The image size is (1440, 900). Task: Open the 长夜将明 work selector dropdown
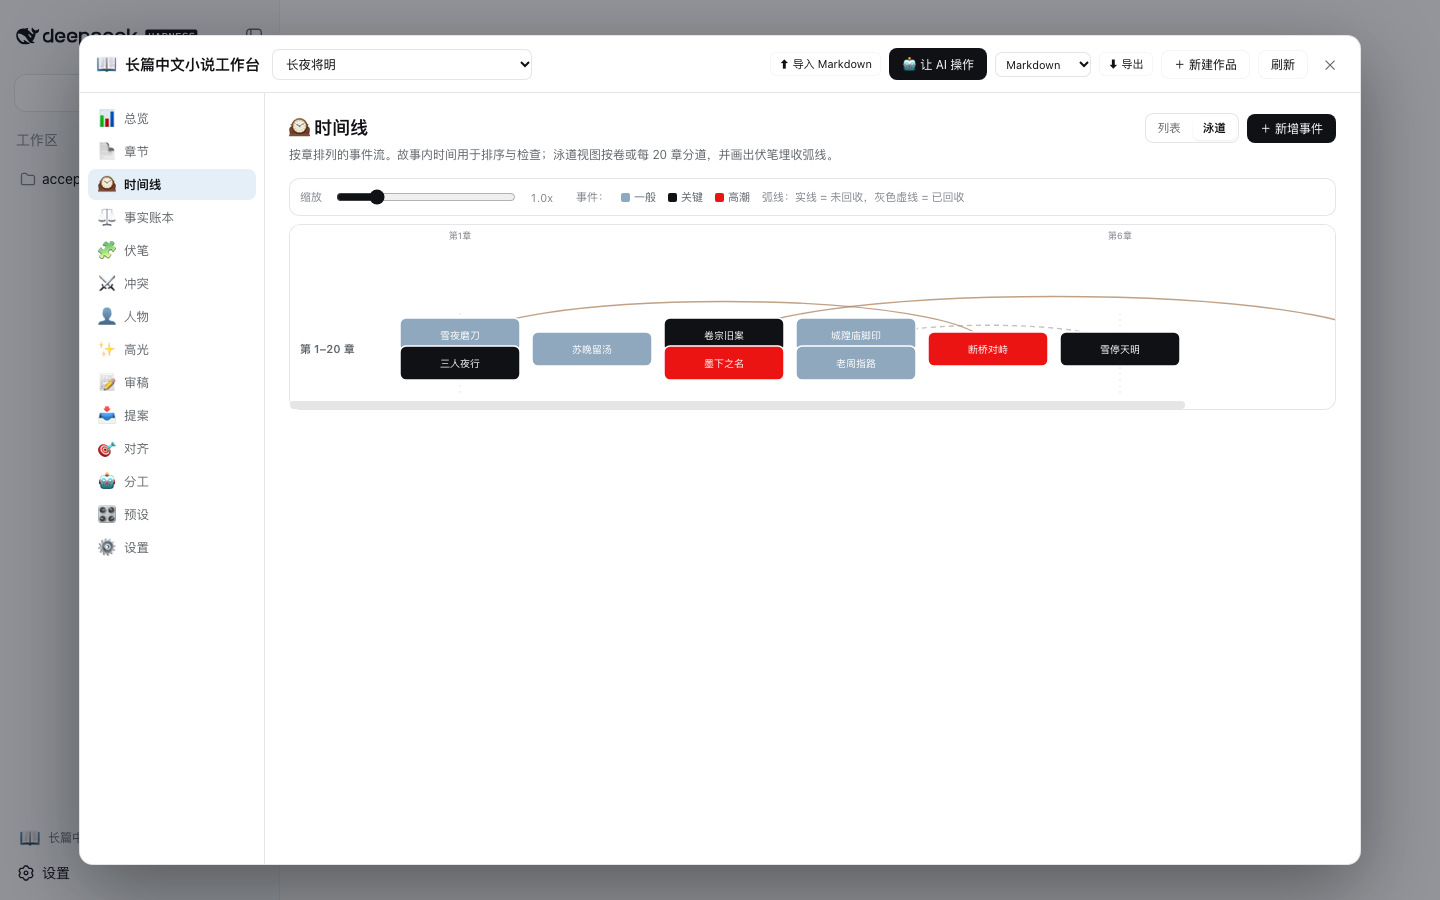pyautogui.click(x=402, y=64)
